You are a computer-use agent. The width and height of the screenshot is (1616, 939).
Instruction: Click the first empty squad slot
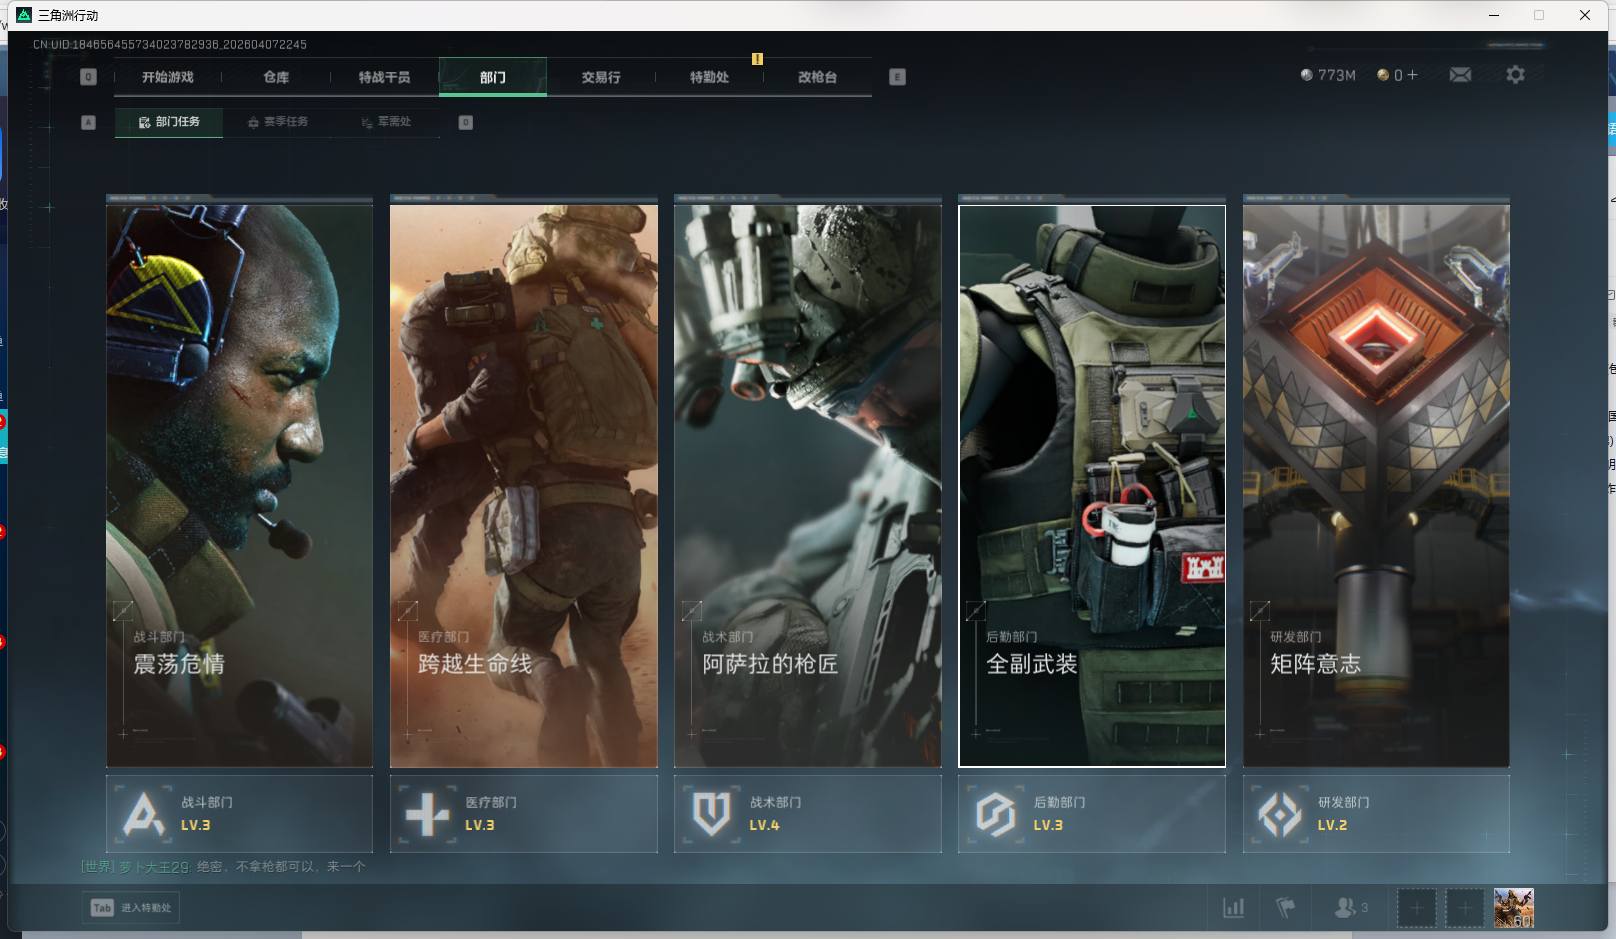click(1416, 908)
